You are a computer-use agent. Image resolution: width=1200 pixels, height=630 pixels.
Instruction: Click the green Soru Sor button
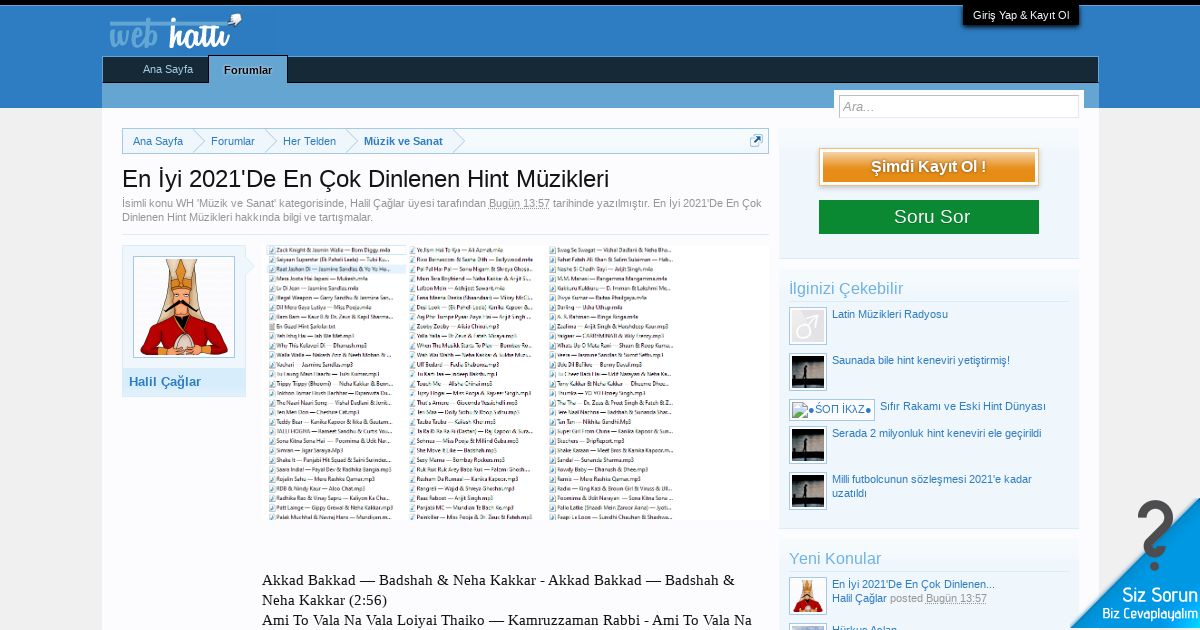tap(928, 217)
